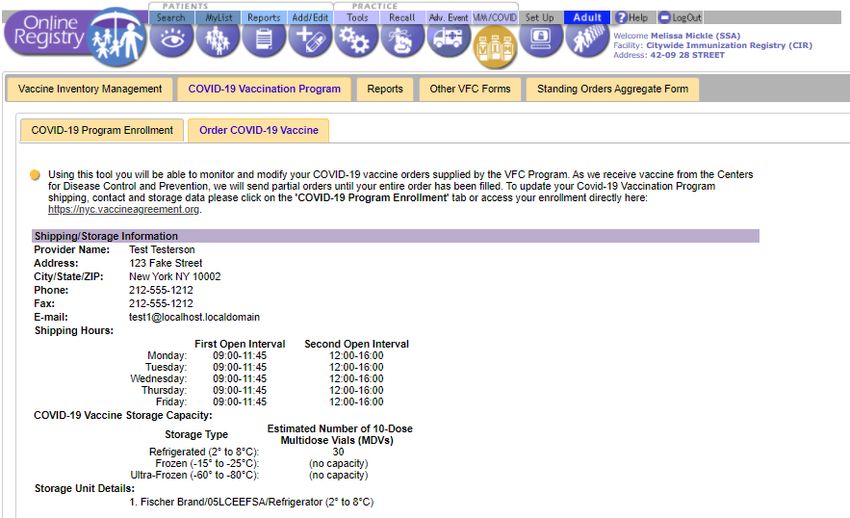Click the LogOut text link
The image size is (850, 518).
tap(687, 17)
